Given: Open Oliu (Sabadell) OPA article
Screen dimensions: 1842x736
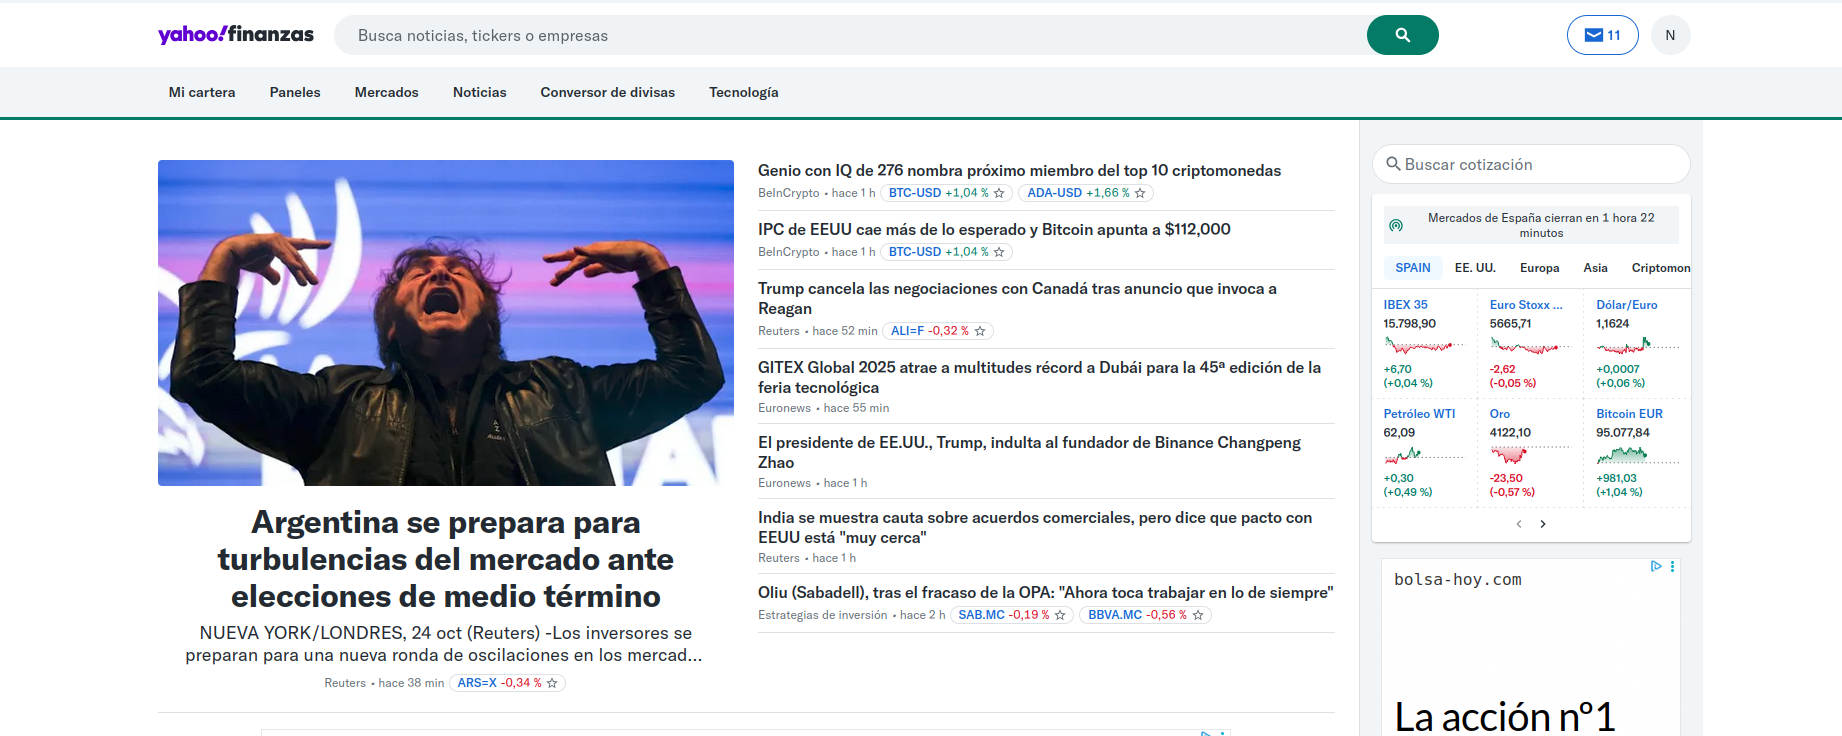Looking at the screenshot, I should point(1045,593).
